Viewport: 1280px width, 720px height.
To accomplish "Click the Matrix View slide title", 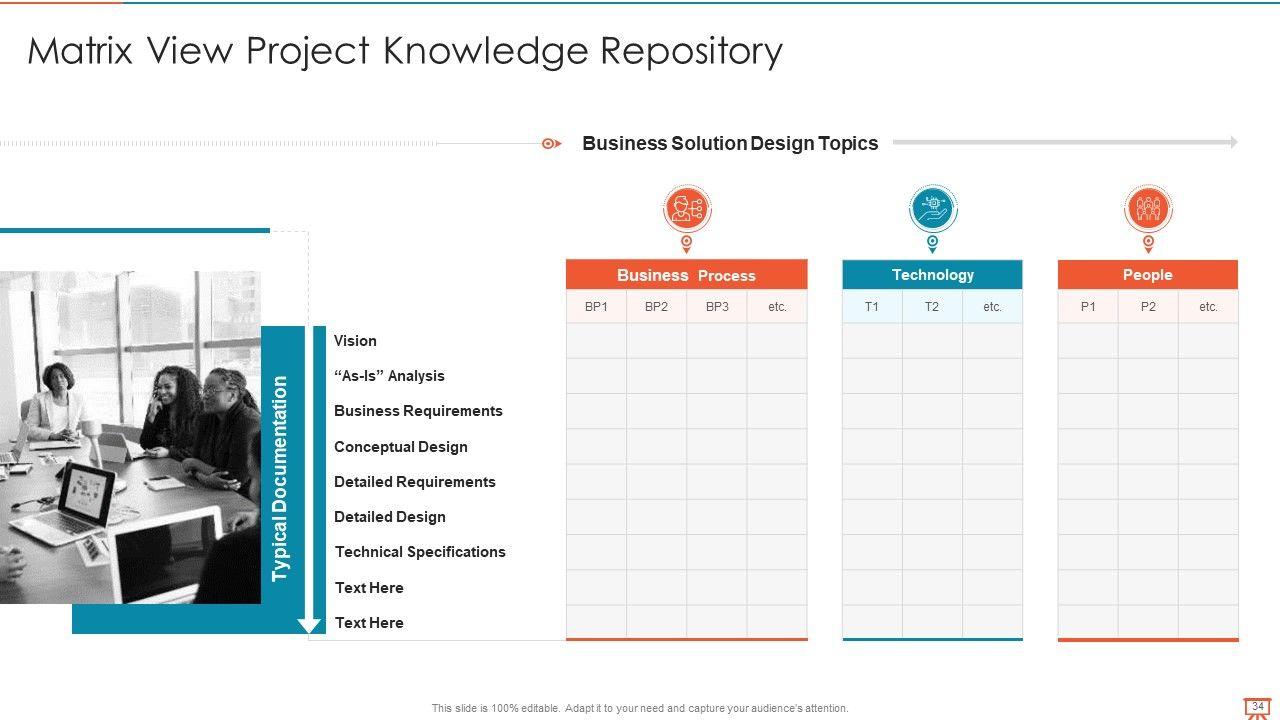I will coord(404,51).
